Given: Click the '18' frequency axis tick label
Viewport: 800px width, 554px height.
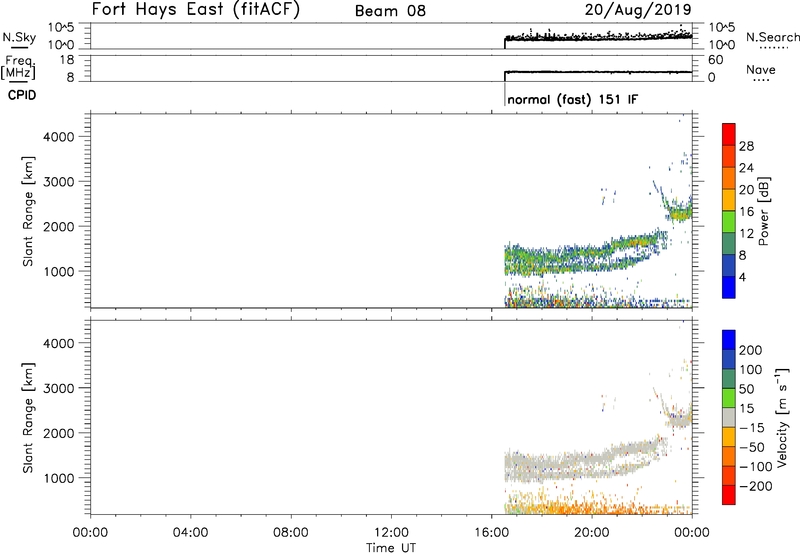Looking at the screenshot, I should 67,60.
